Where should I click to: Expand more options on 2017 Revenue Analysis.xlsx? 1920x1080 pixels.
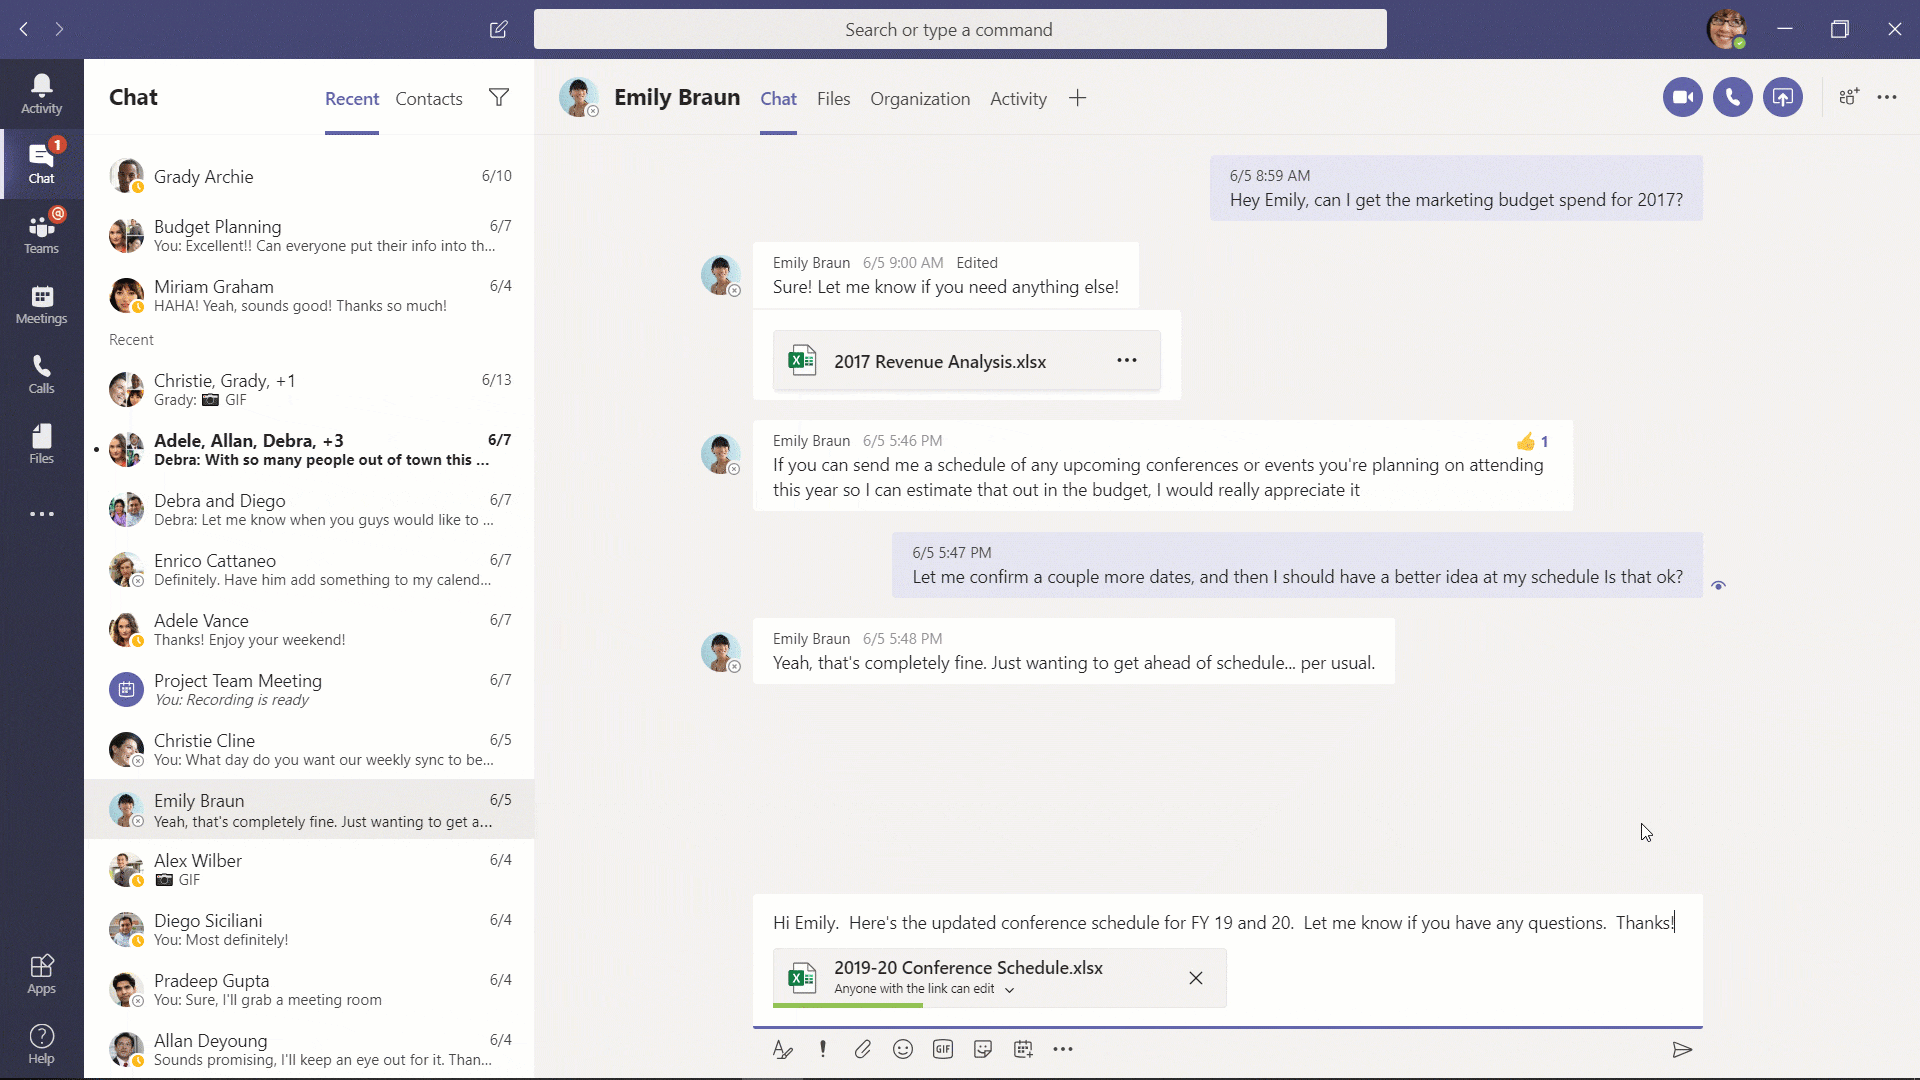pyautogui.click(x=1127, y=360)
